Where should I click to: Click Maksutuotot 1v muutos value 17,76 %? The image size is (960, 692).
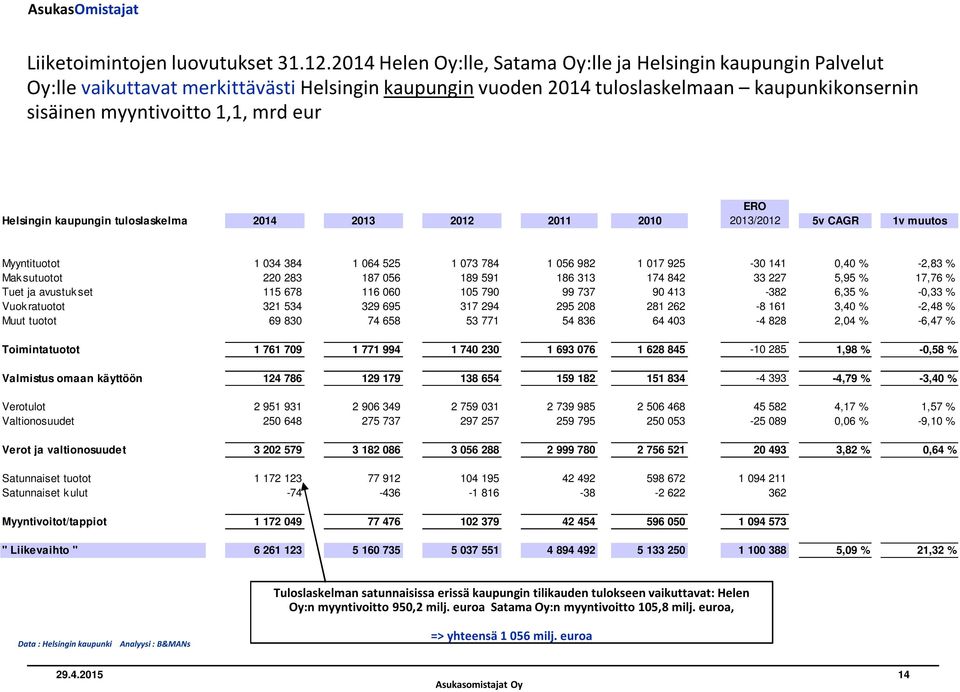936,278
